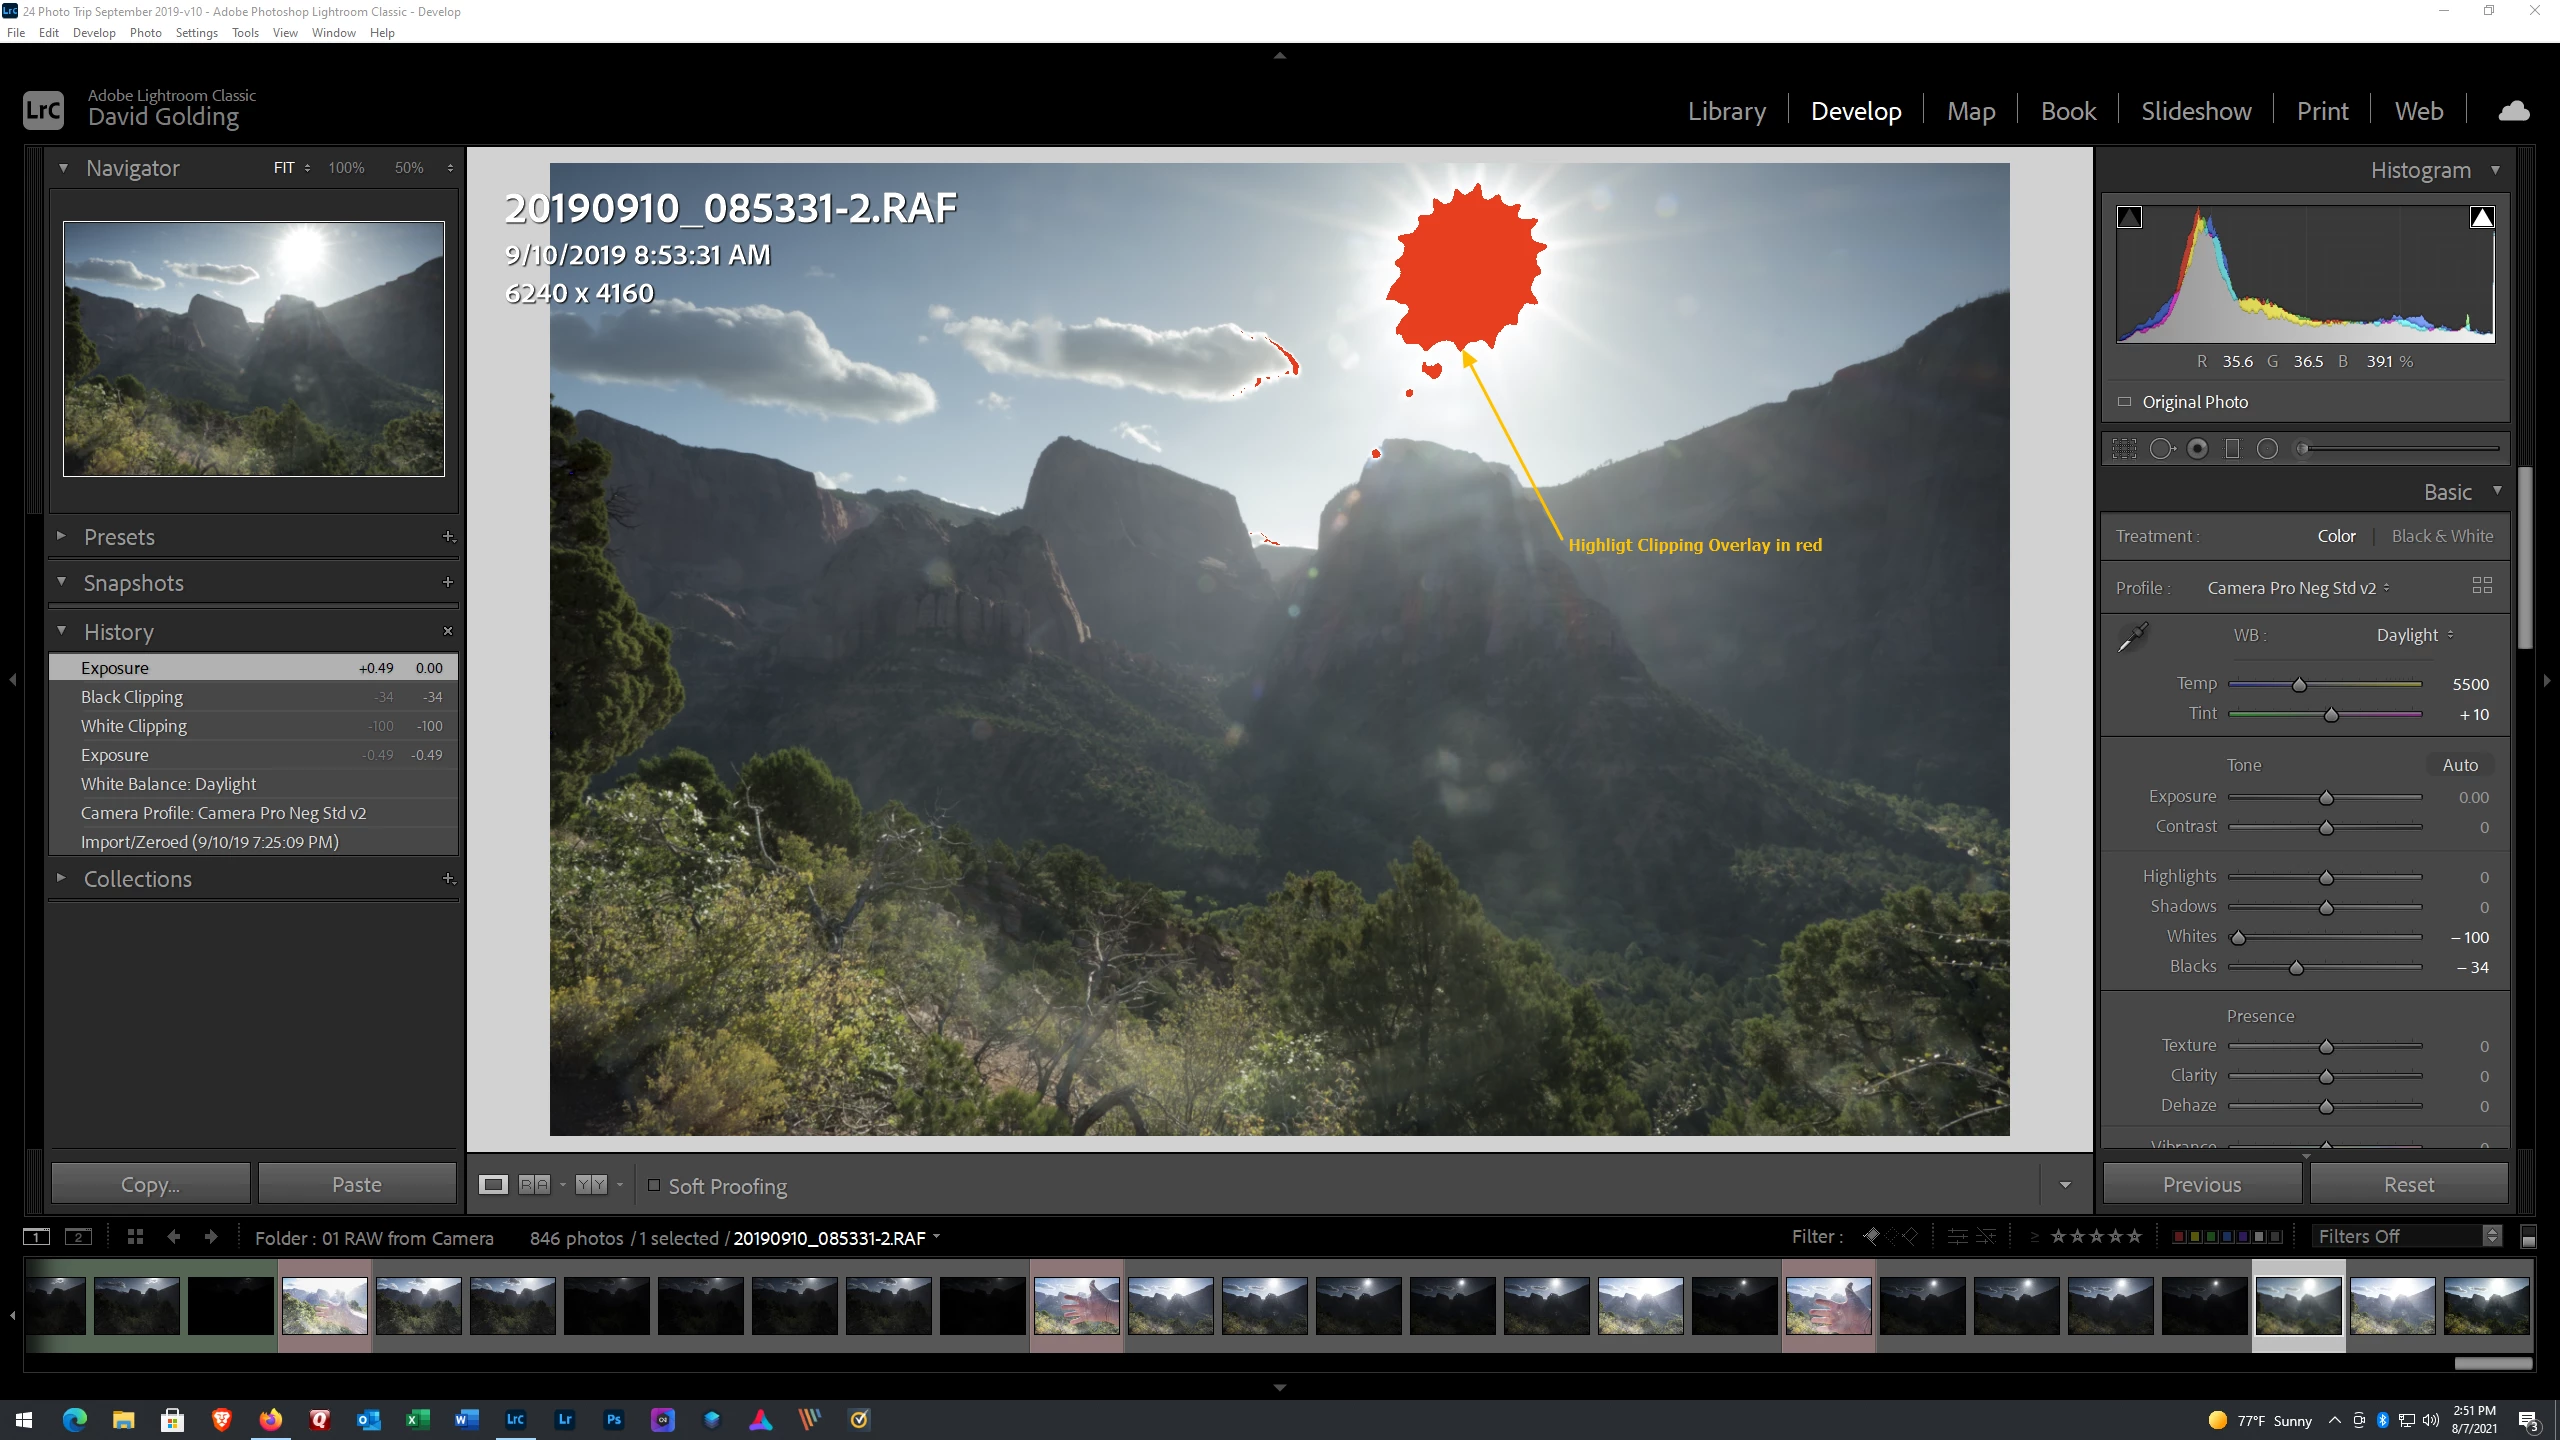2560x1440 pixels.
Task: Choose the Radial Filter tool
Action: (2267, 449)
